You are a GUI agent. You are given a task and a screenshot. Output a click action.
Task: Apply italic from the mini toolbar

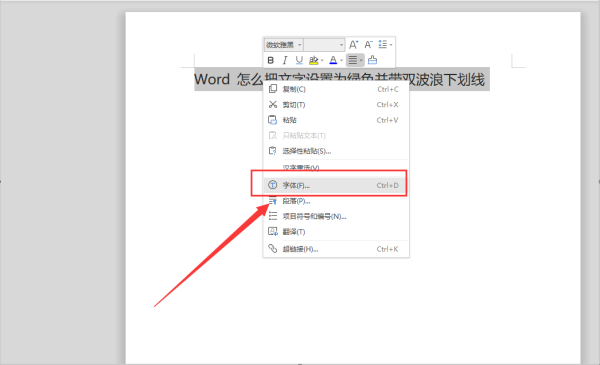285,60
